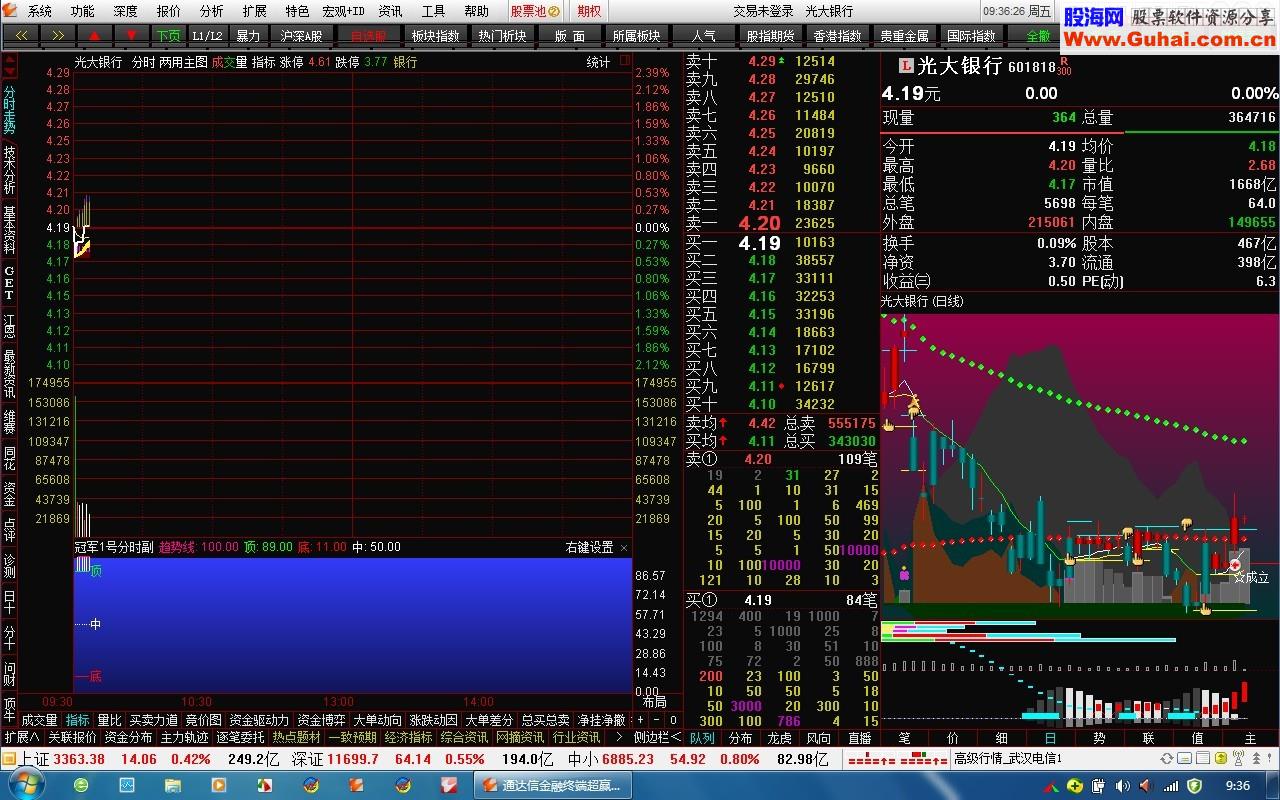Click the 下页 next-page button
The width and height of the screenshot is (1280, 800).
168,35
